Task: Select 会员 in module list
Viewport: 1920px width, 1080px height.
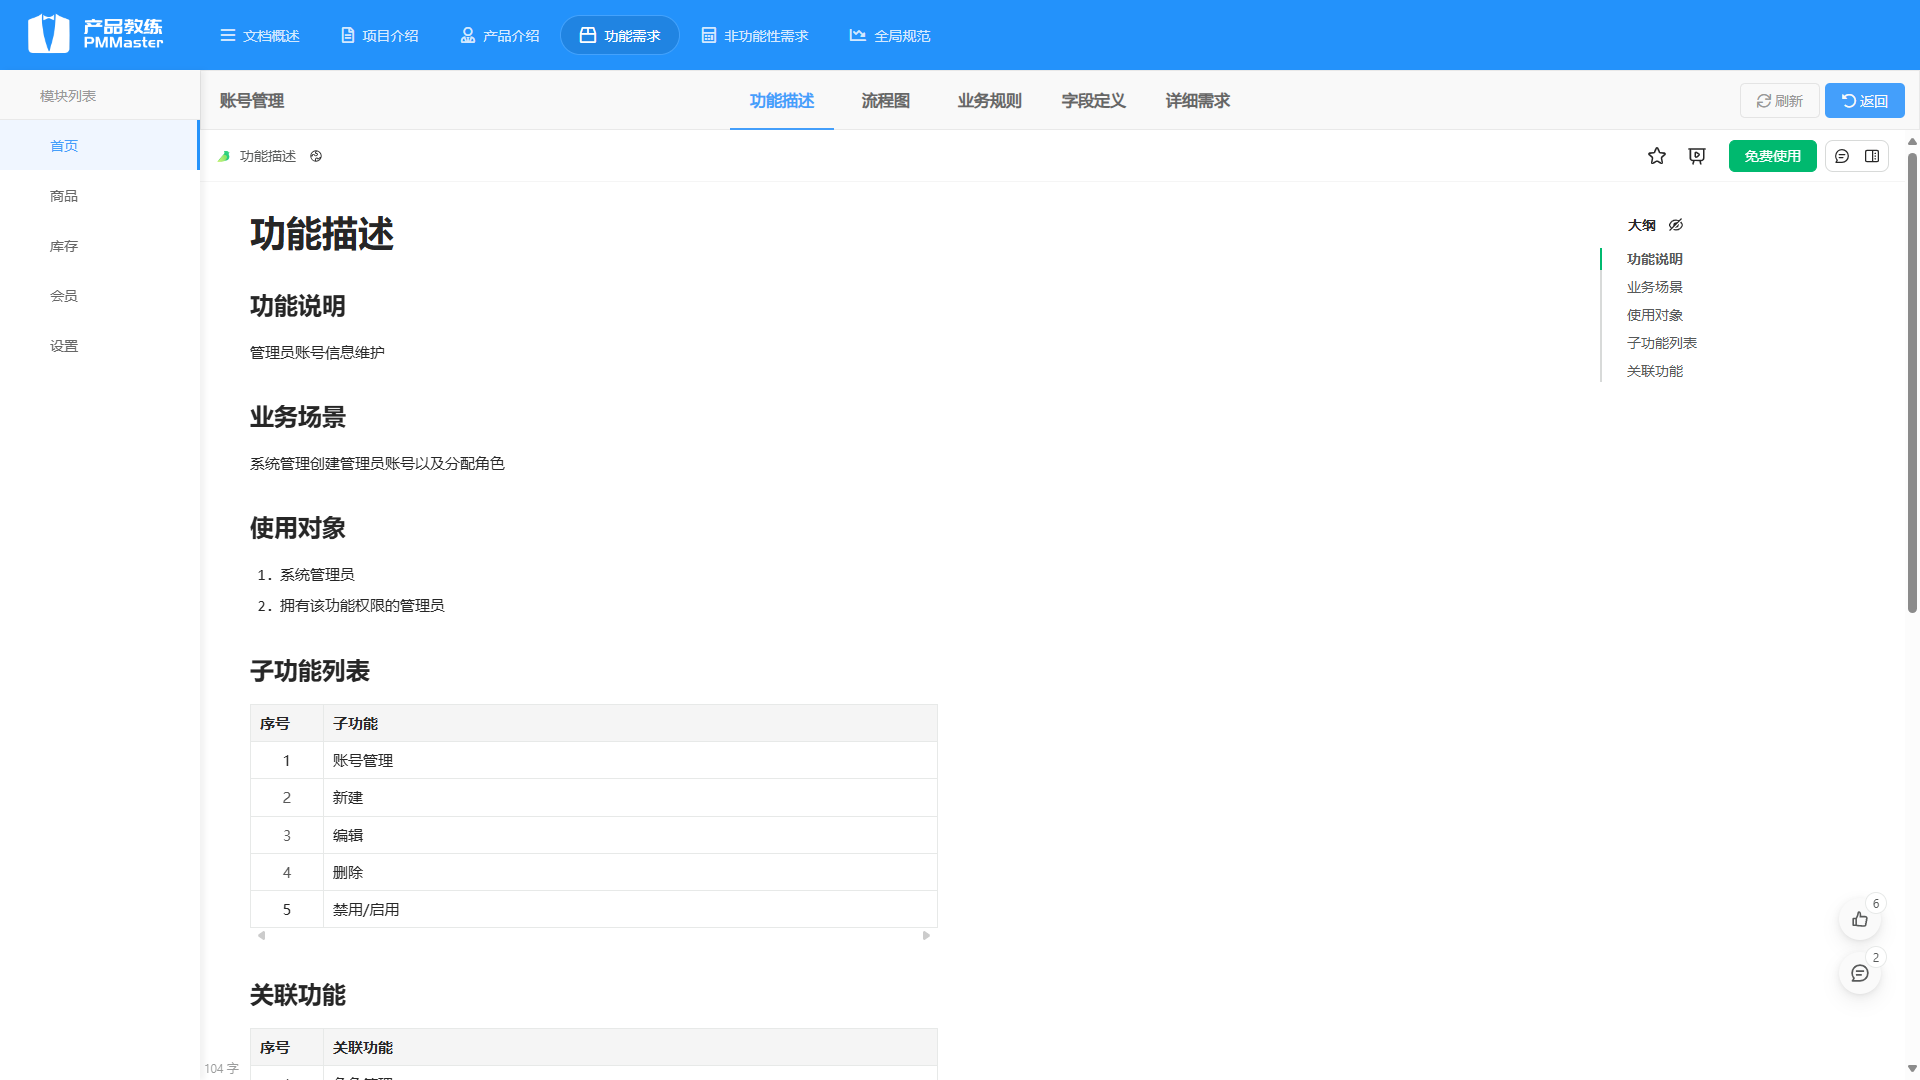Action: coord(99,296)
